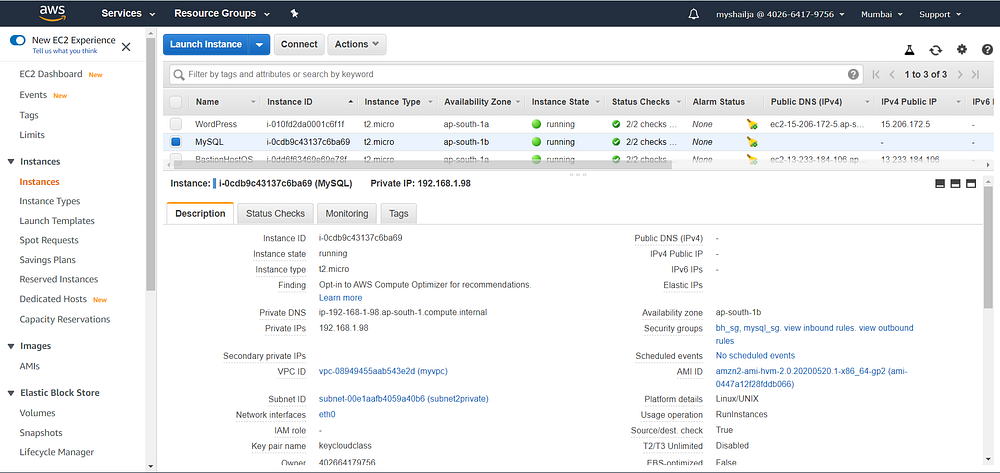Open the Mumbai region dropdown

click(x=881, y=14)
